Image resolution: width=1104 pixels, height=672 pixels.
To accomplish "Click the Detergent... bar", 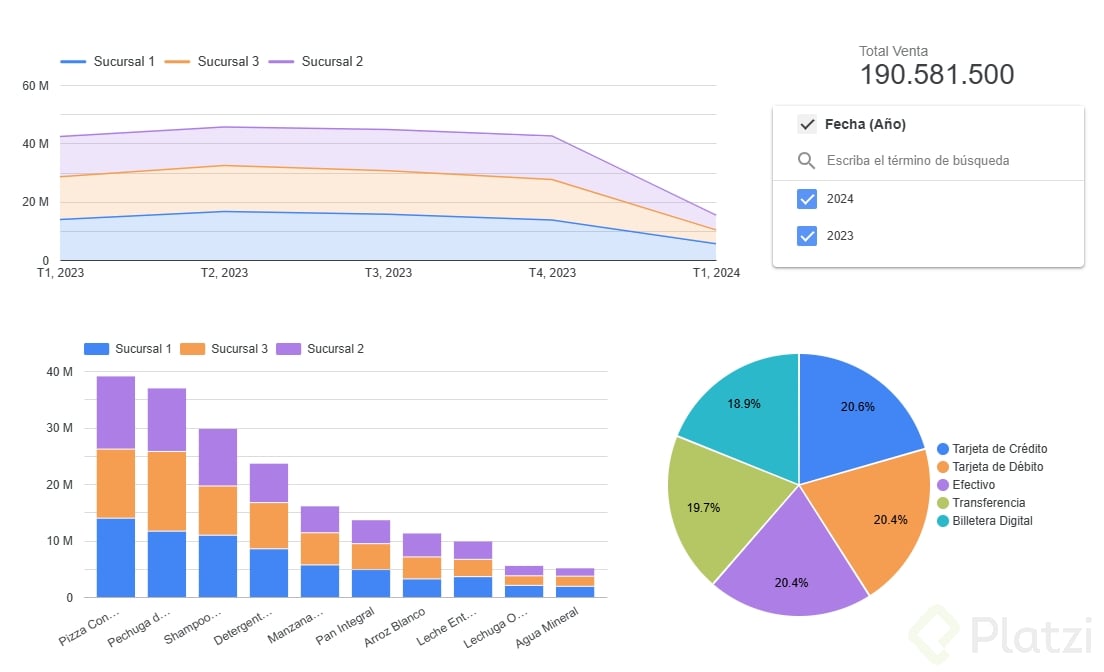I will pyautogui.click(x=269, y=530).
